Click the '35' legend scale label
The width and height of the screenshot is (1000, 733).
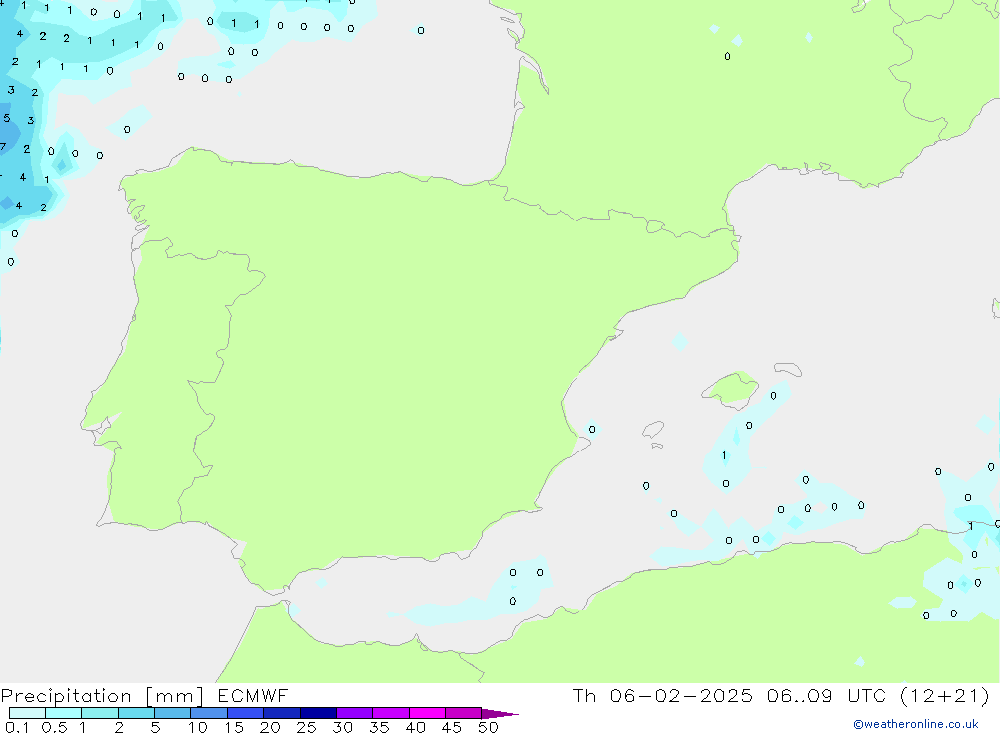point(379,727)
